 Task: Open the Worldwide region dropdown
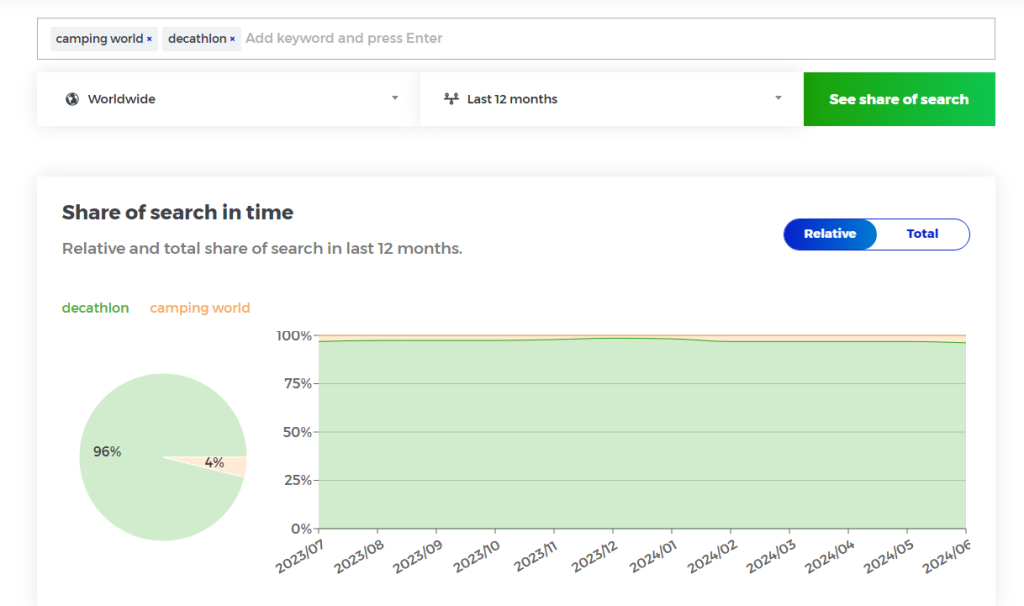tap(228, 99)
